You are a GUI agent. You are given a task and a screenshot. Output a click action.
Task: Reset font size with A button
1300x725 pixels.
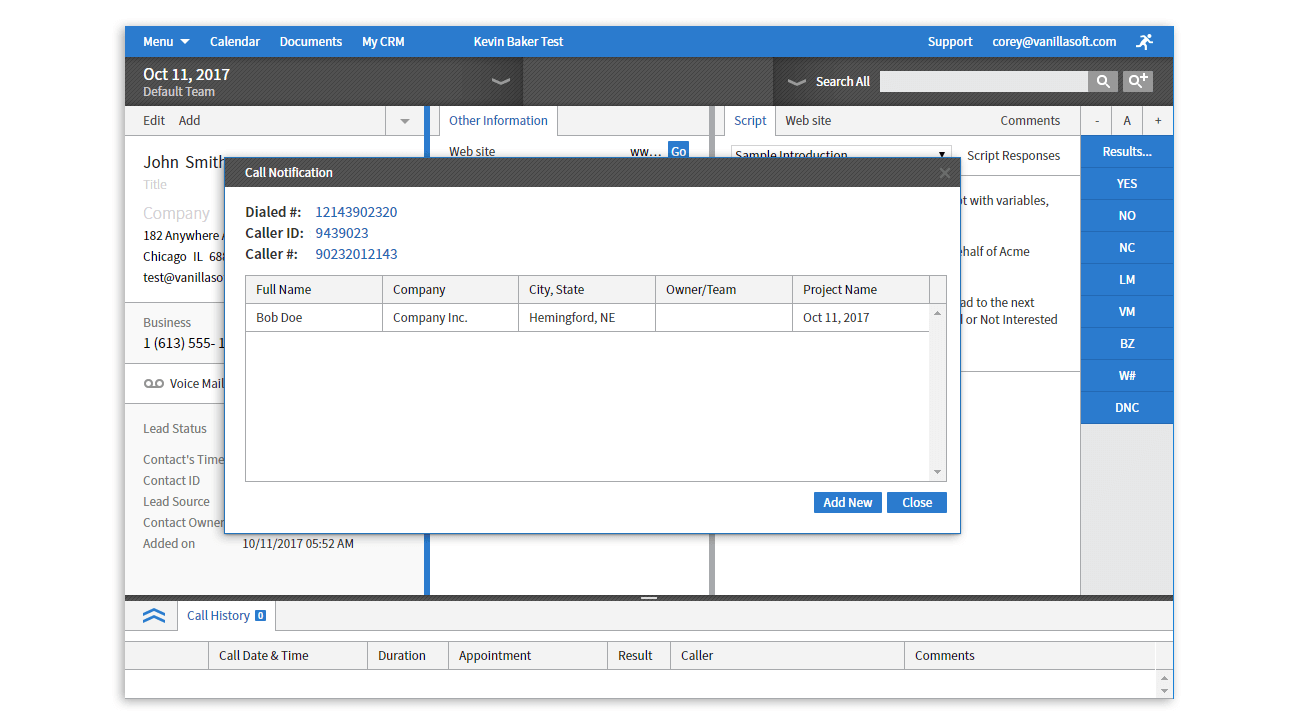(1127, 121)
